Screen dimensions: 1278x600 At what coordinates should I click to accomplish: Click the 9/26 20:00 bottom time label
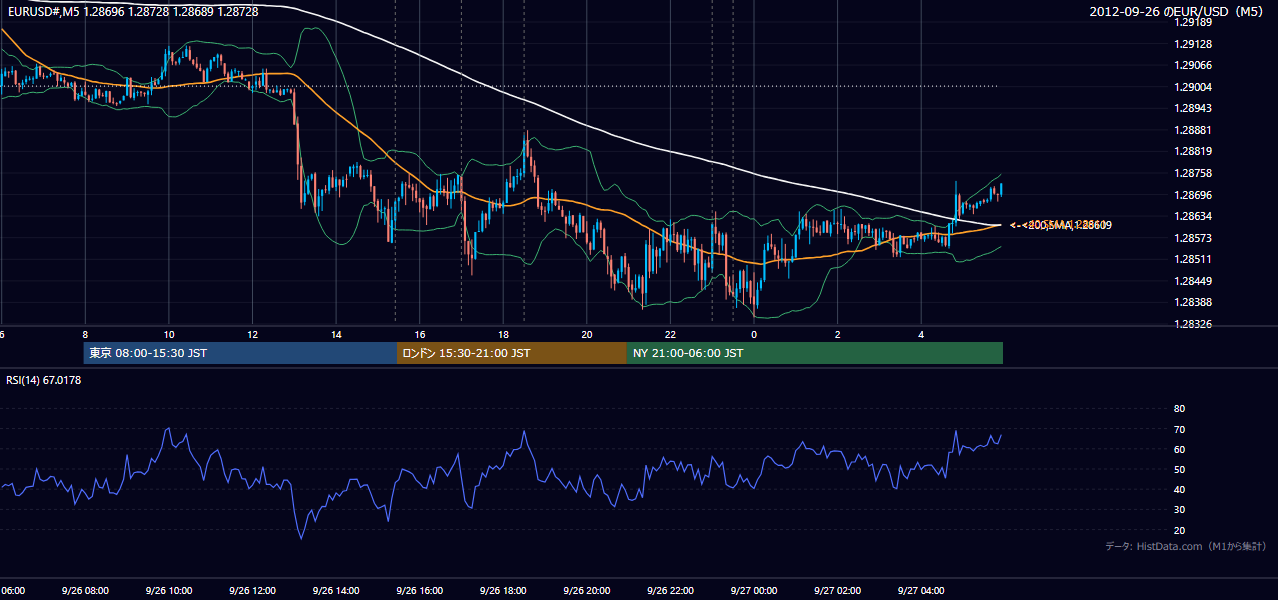click(586, 590)
